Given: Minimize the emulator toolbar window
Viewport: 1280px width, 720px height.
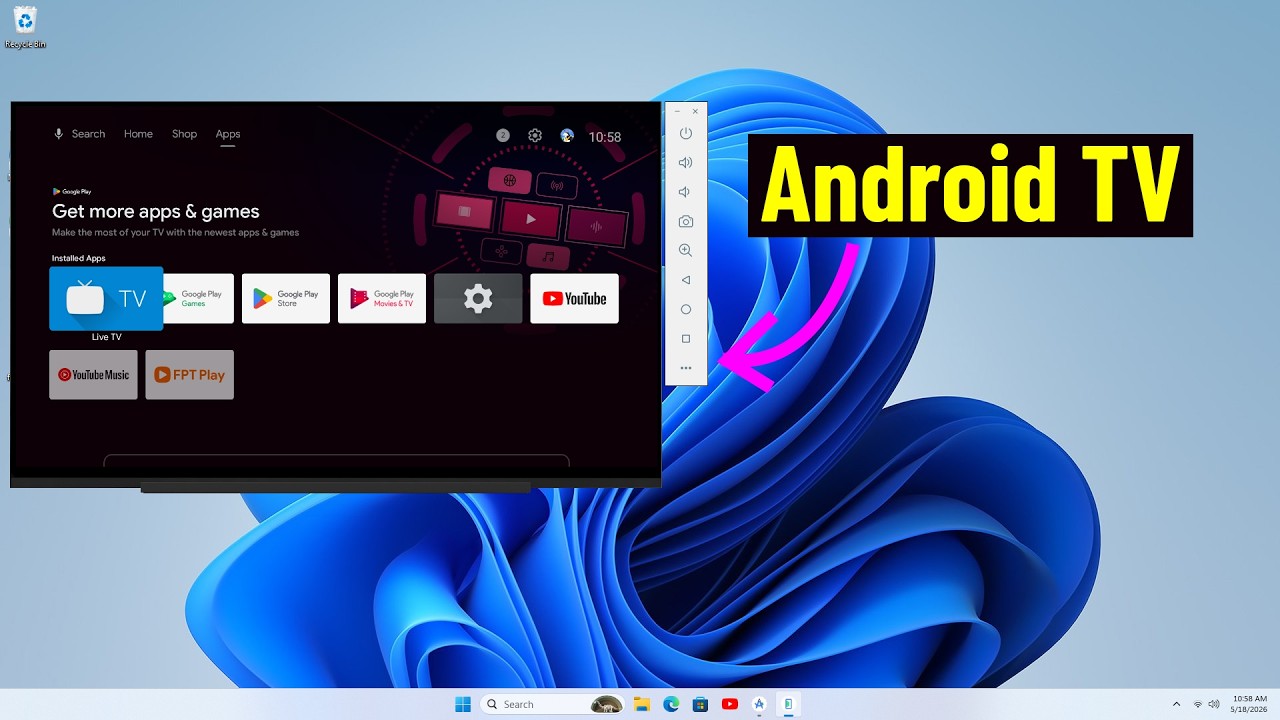Looking at the screenshot, I should (677, 111).
